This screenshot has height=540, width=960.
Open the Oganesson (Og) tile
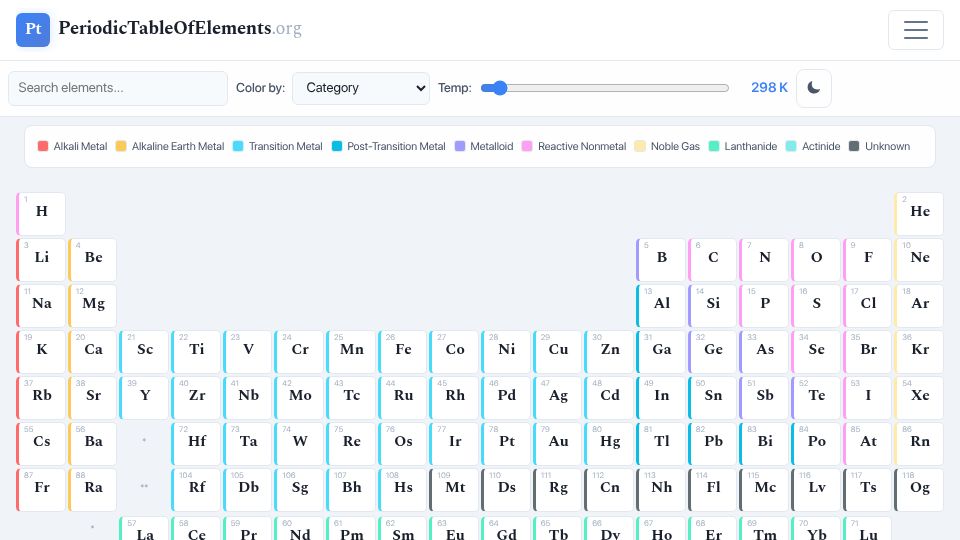[919, 490]
